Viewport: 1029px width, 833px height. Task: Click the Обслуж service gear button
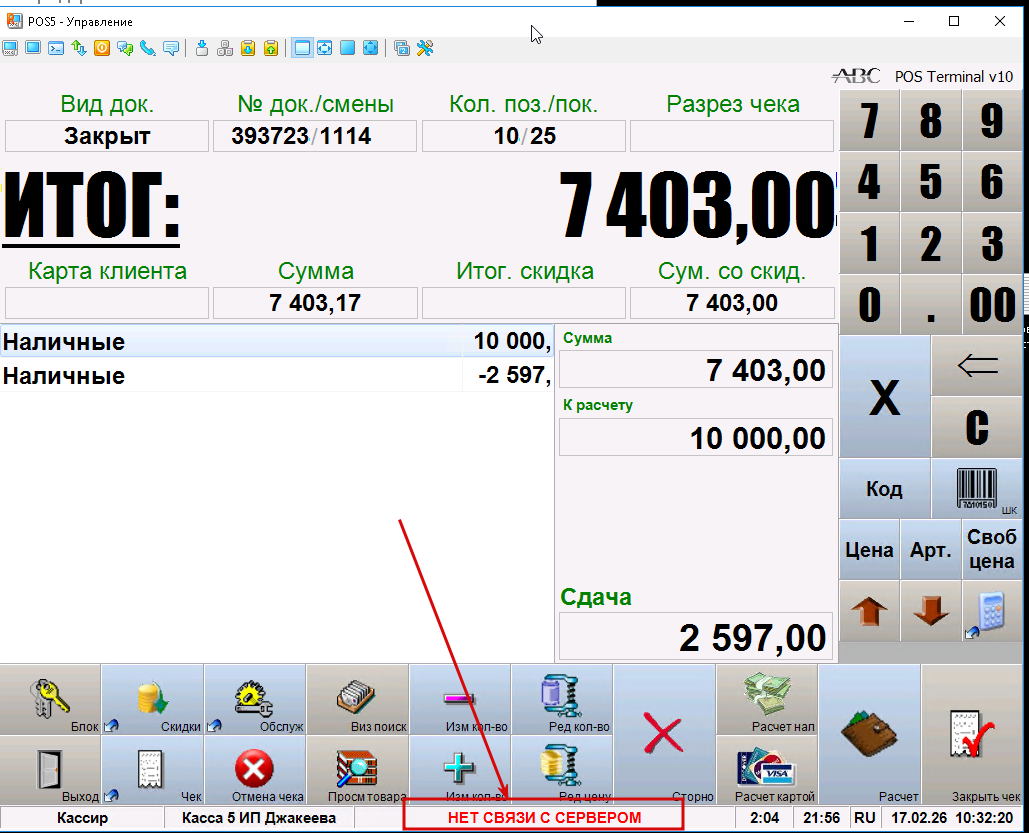255,700
